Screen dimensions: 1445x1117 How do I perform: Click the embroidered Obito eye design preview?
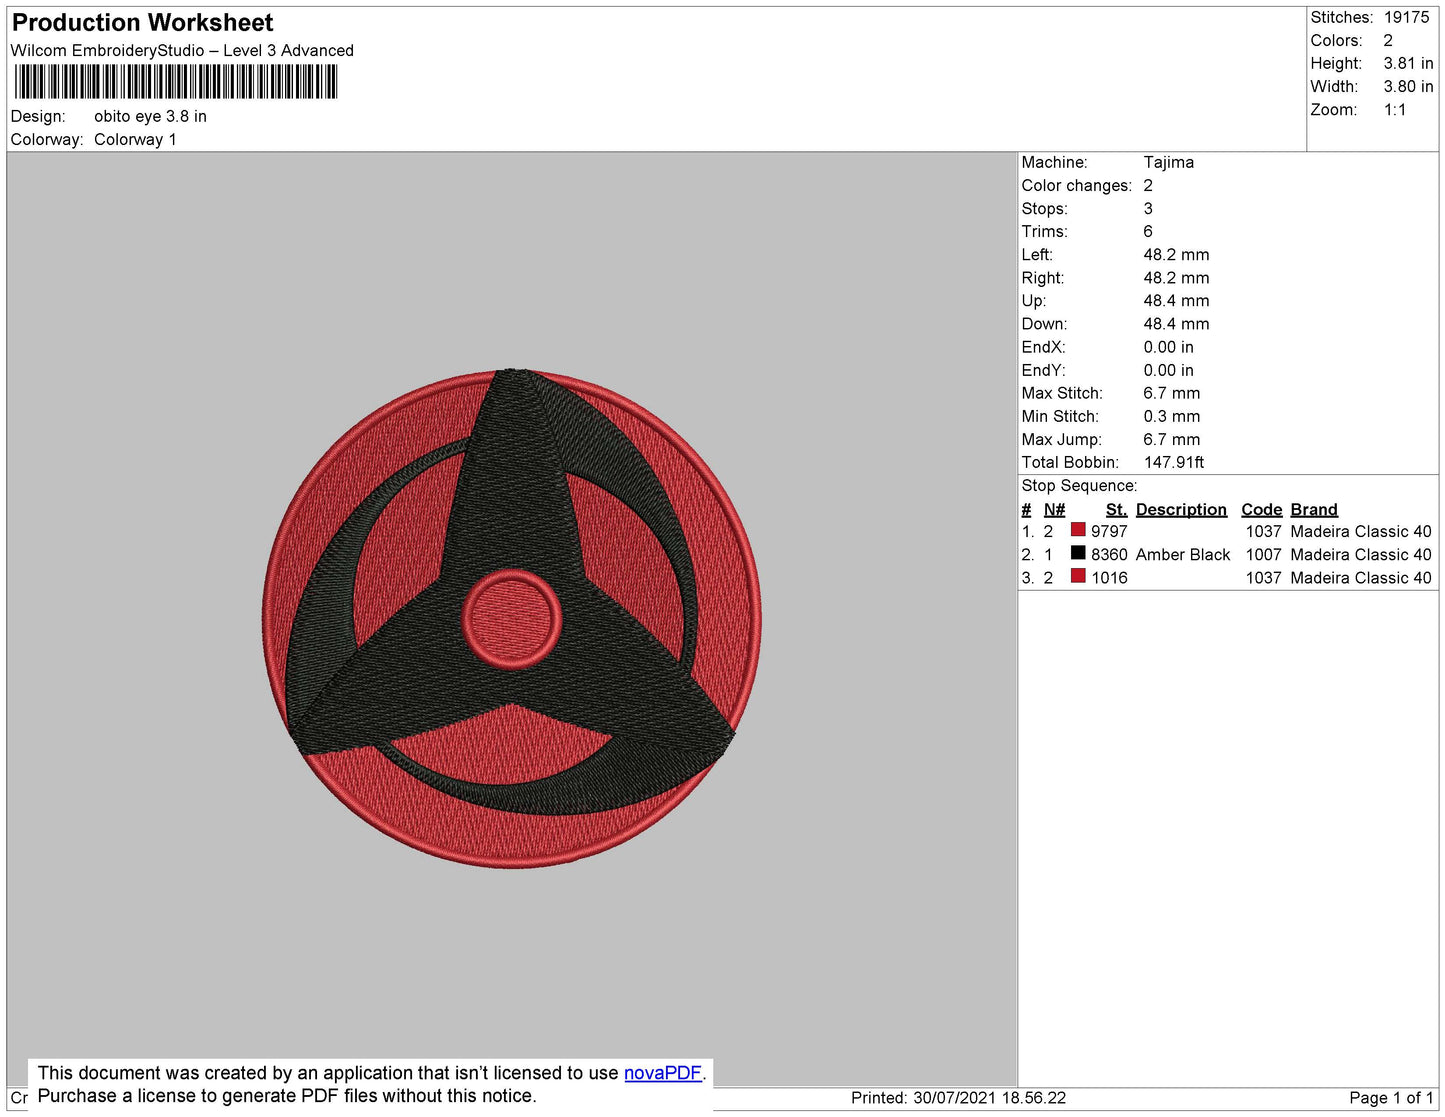point(512,618)
